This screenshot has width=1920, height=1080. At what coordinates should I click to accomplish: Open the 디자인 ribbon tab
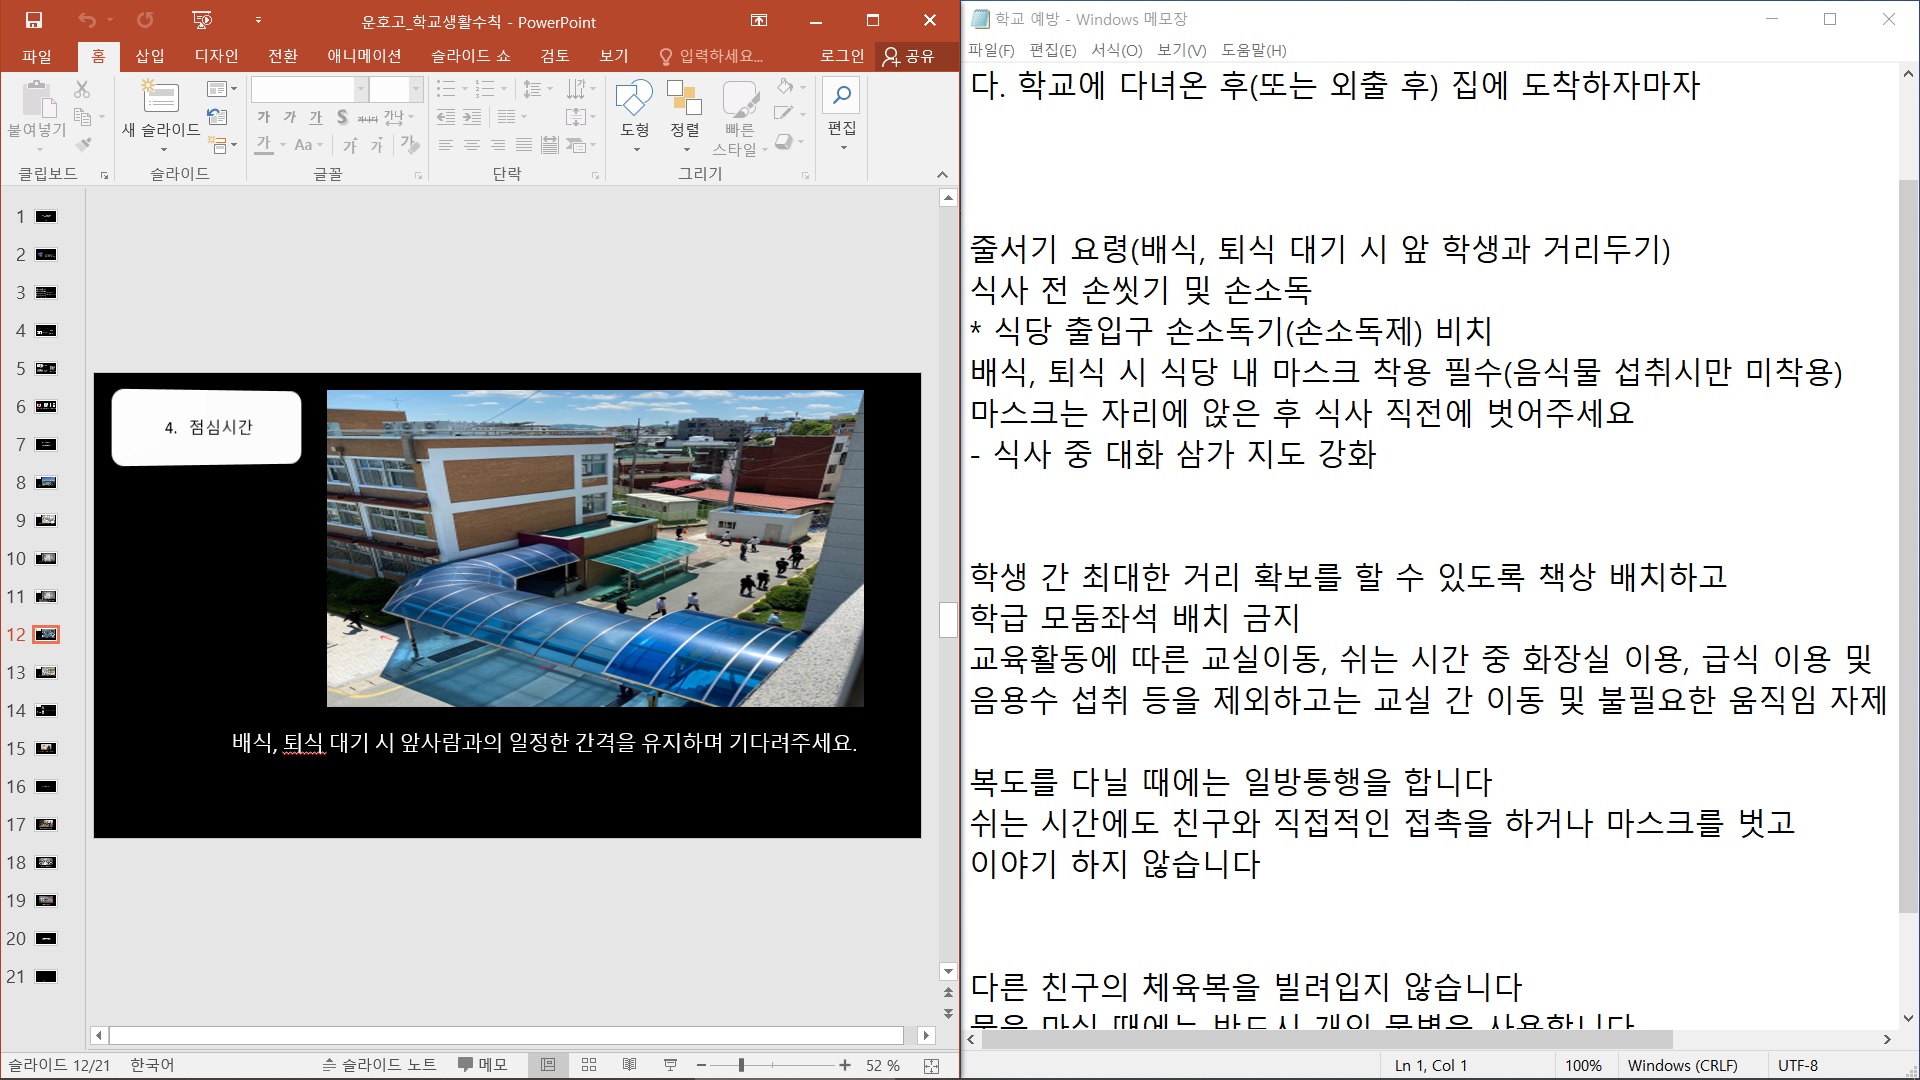[216, 56]
